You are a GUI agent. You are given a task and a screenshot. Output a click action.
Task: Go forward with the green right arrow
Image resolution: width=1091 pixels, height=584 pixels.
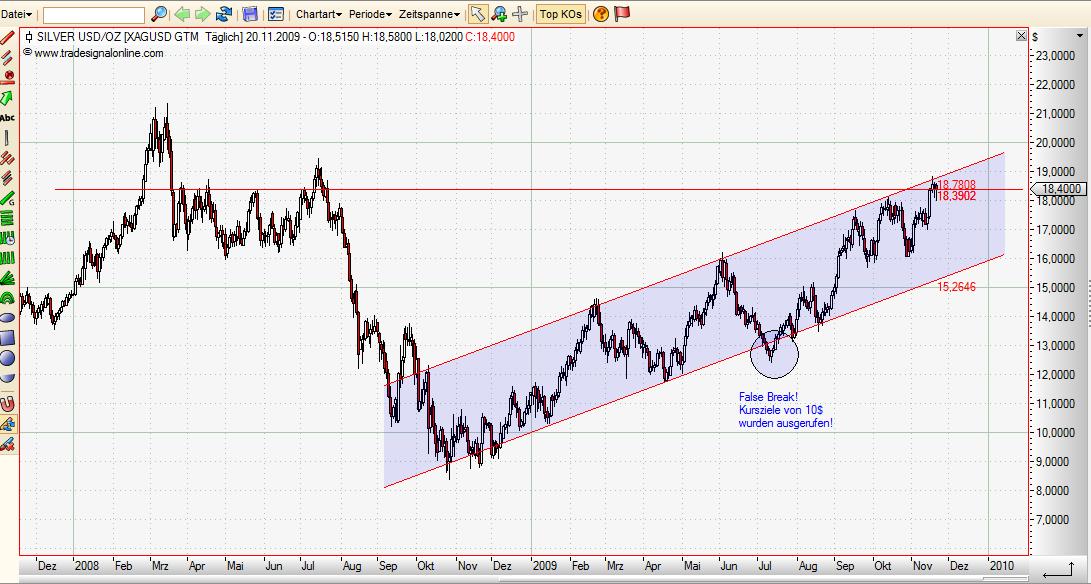point(202,13)
